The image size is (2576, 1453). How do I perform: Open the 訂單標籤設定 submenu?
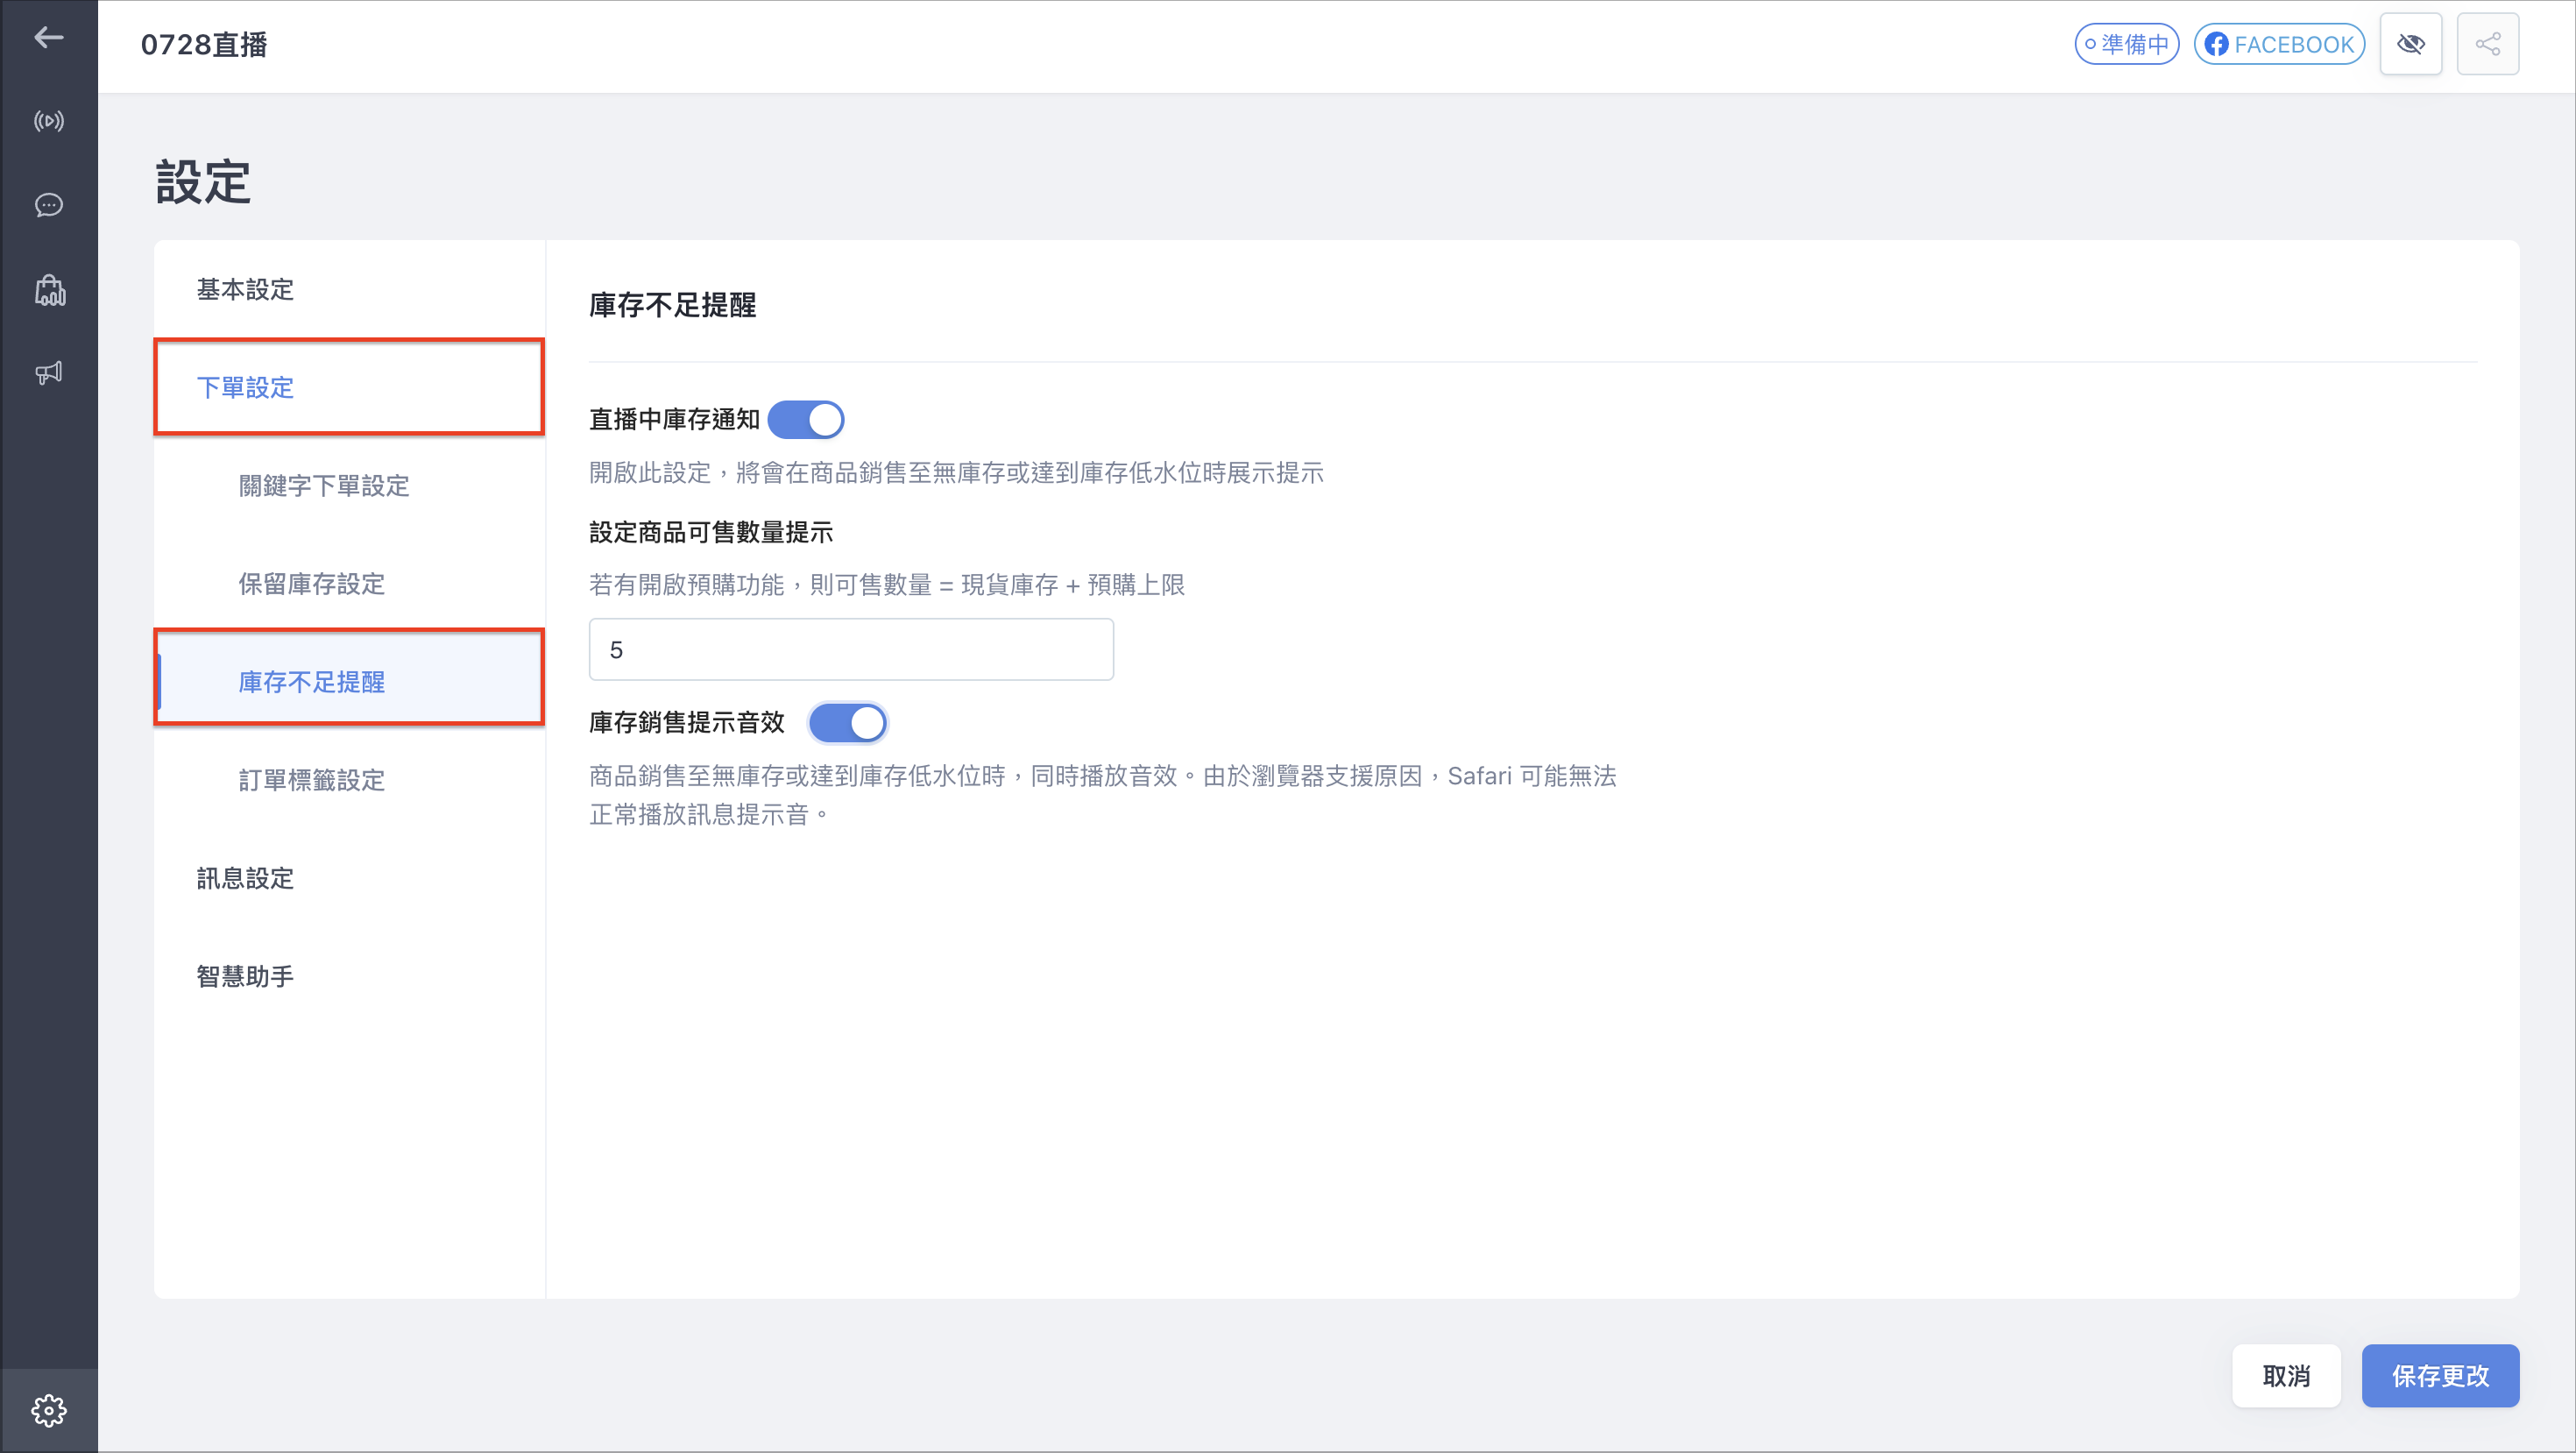(x=349, y=779)
